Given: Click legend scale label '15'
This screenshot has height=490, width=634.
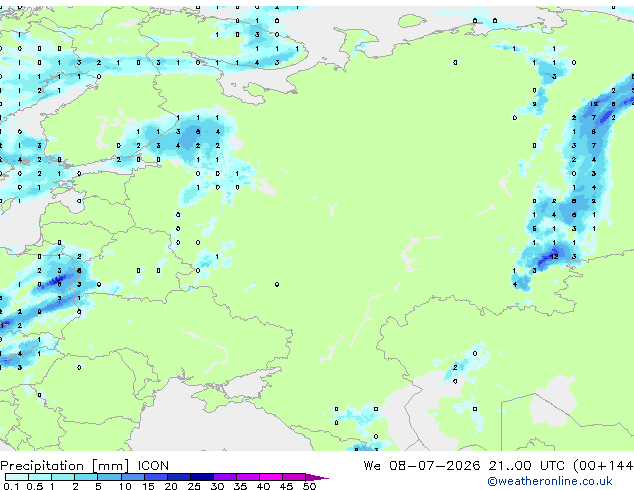Looking at the screenshot, I should pos(148,486).
